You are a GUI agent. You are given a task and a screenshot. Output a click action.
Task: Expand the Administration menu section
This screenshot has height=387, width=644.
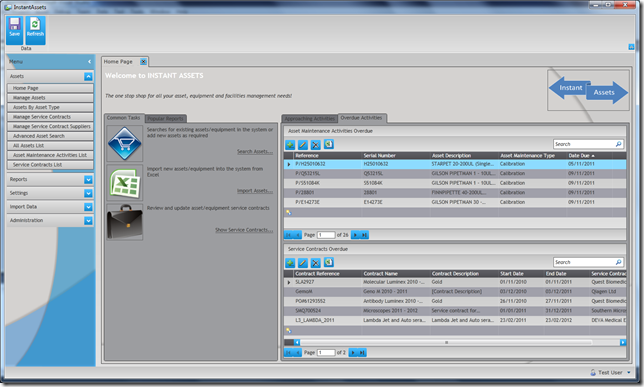(88, 221)
